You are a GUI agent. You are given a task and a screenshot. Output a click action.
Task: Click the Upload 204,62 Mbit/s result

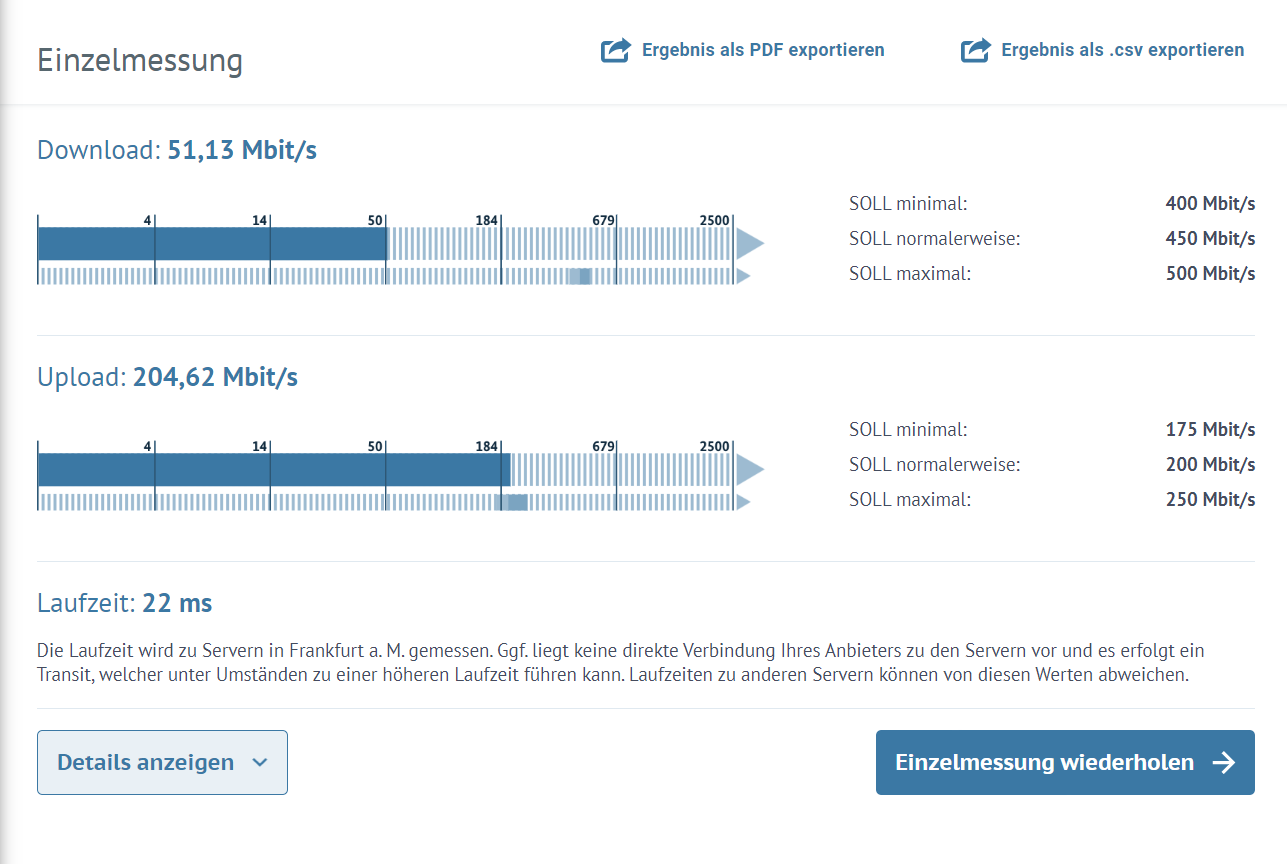tap(167, 377)
